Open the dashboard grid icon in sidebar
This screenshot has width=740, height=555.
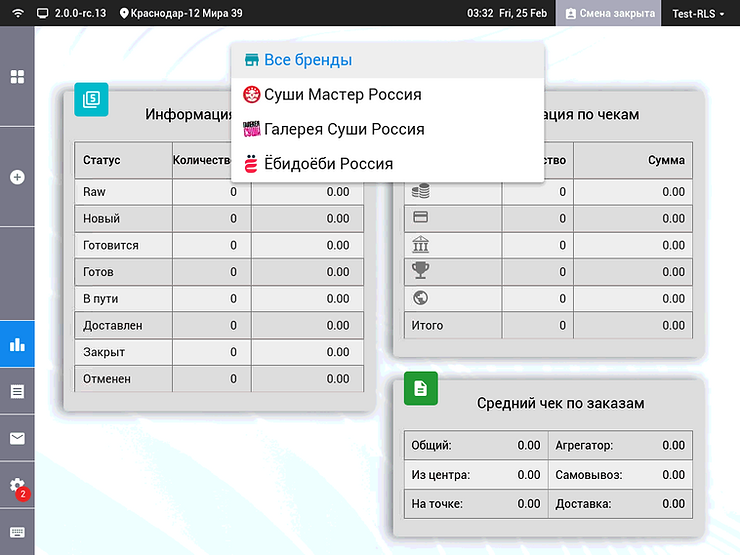coord(17,76)
